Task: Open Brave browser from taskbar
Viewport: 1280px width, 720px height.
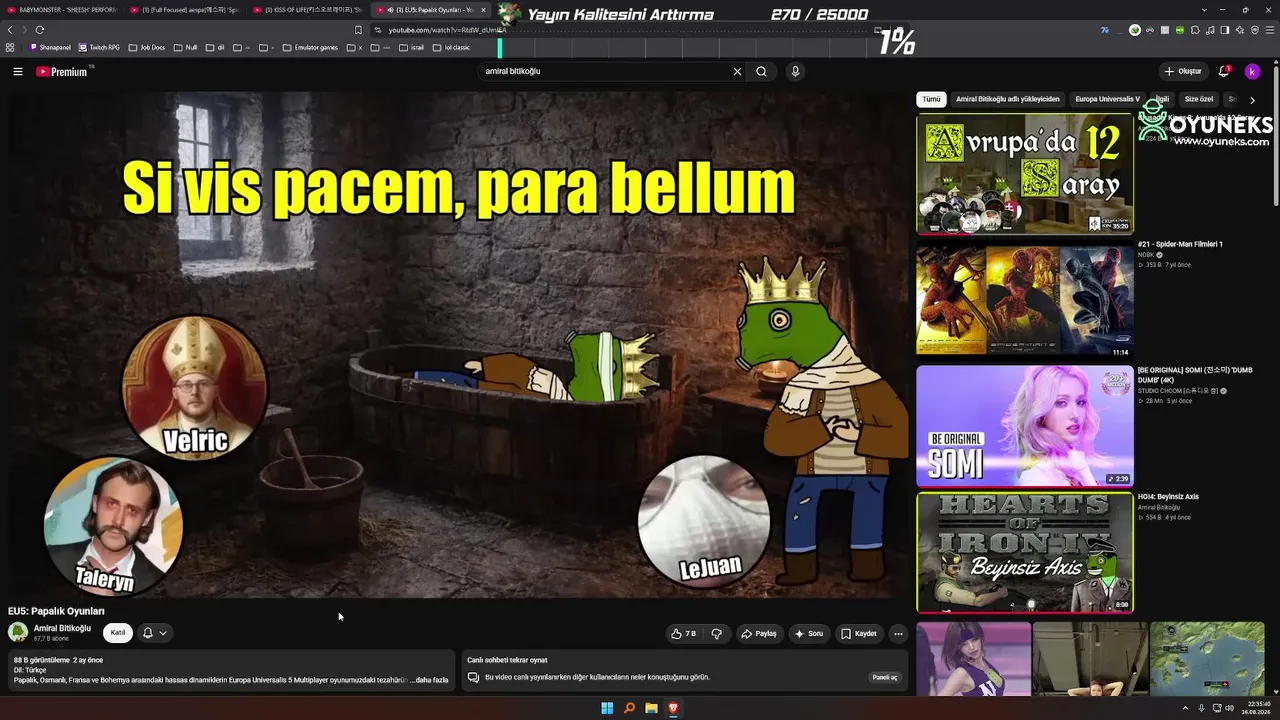Action: pos(673,708)
